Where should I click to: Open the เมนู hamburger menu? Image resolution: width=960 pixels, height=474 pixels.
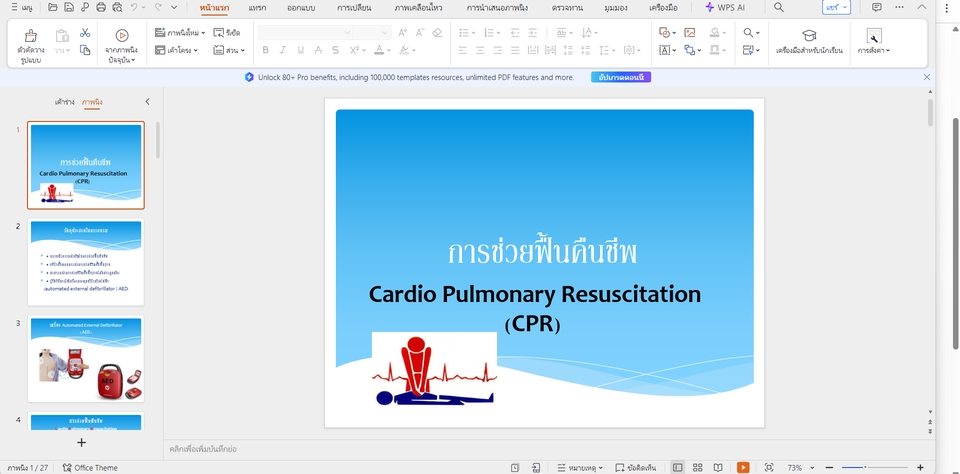(23, 7)
